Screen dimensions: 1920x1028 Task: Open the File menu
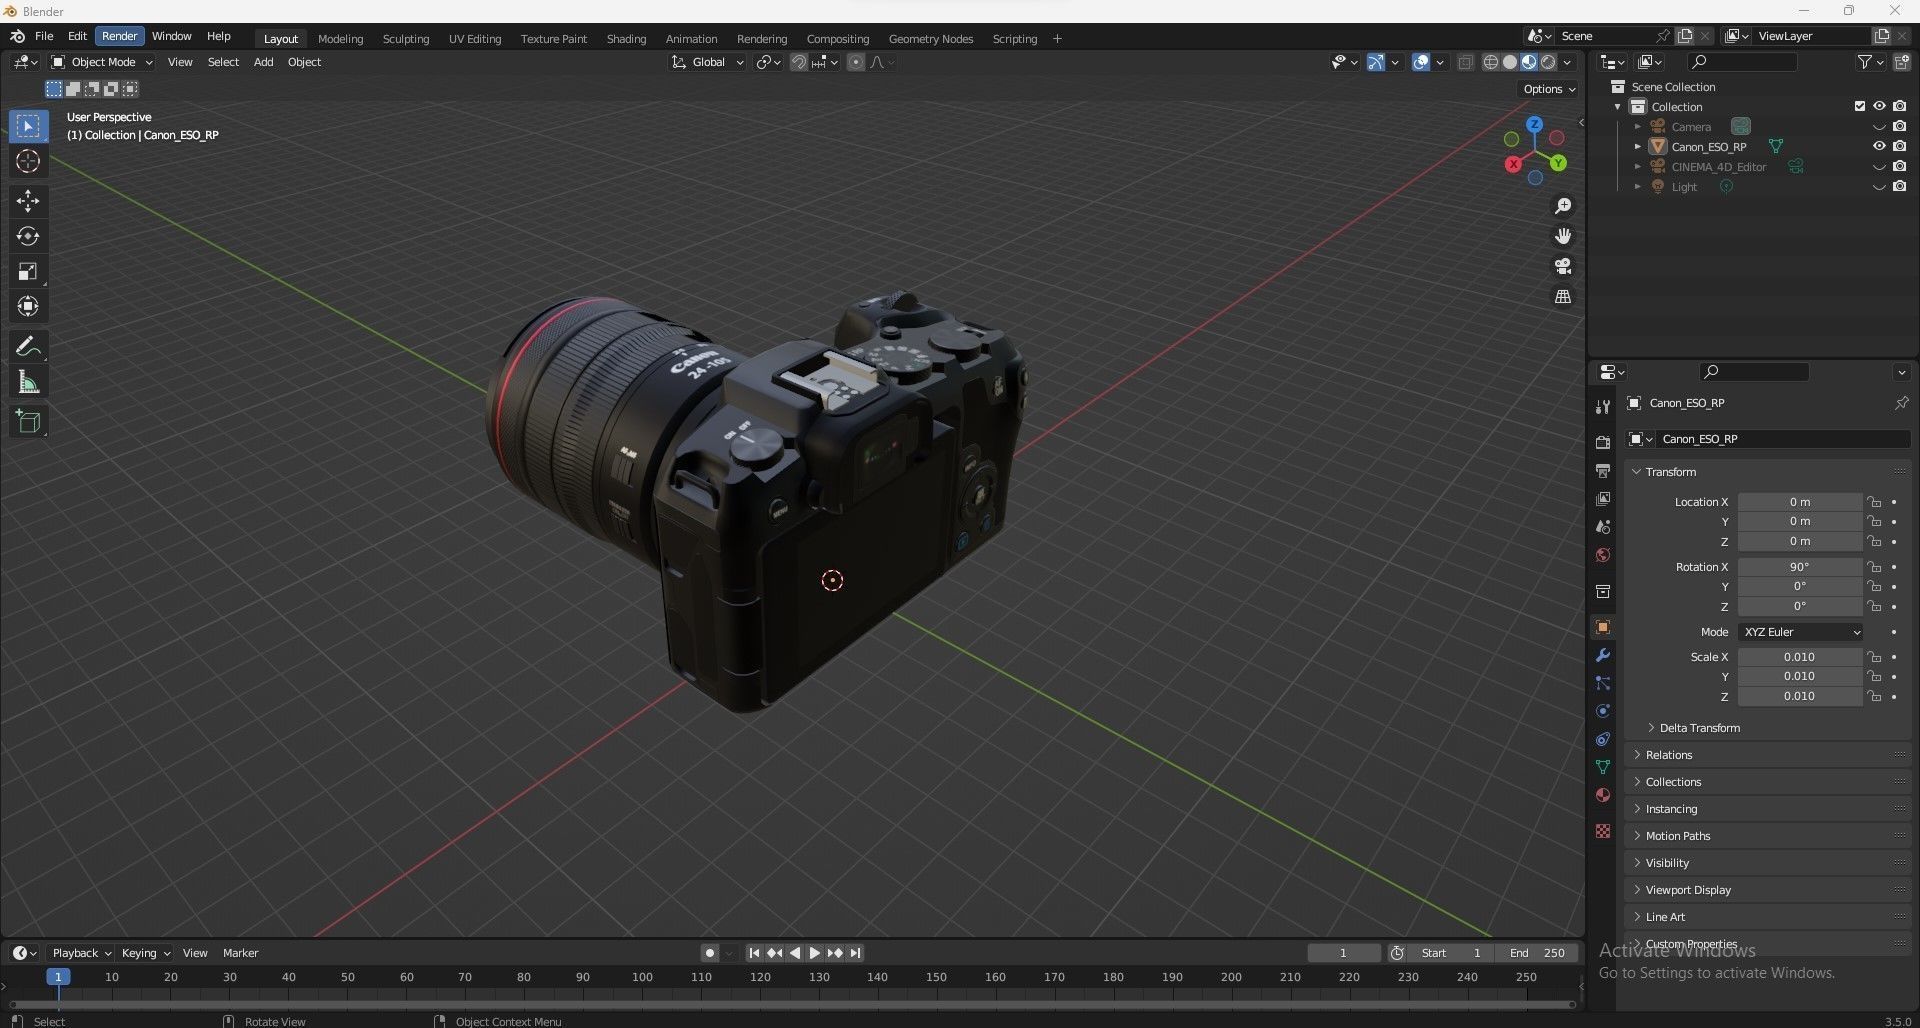44,36
